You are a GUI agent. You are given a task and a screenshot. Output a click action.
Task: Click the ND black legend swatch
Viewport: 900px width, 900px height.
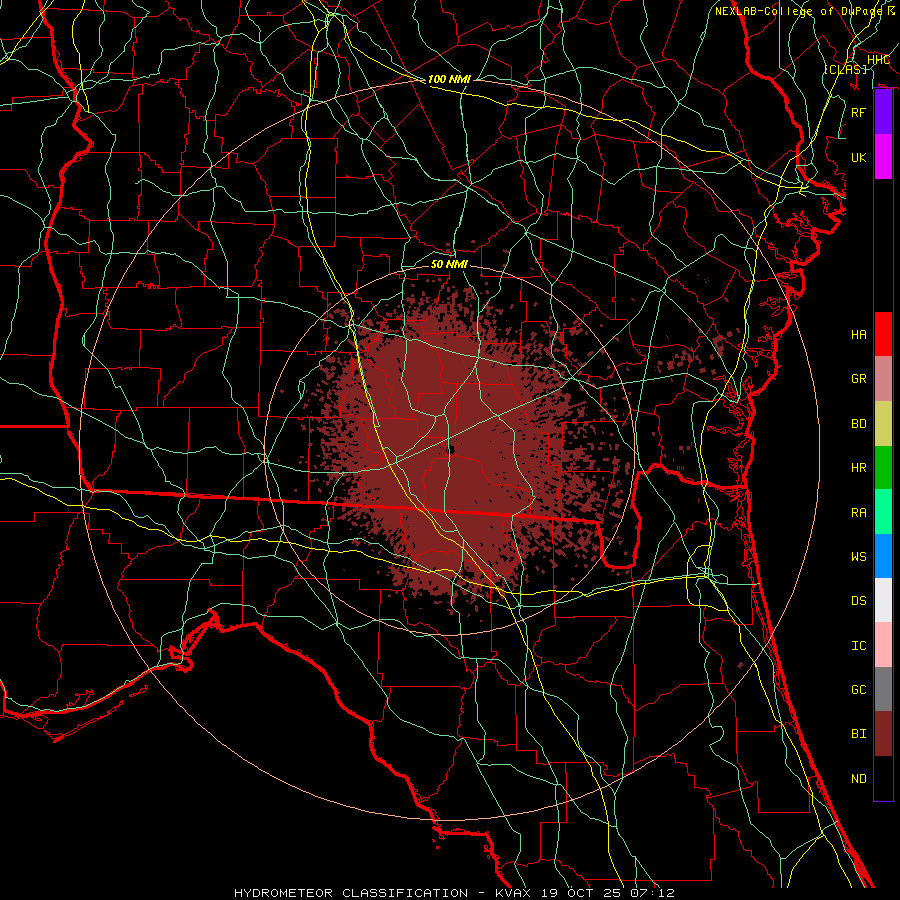click(x=883, y=778)
